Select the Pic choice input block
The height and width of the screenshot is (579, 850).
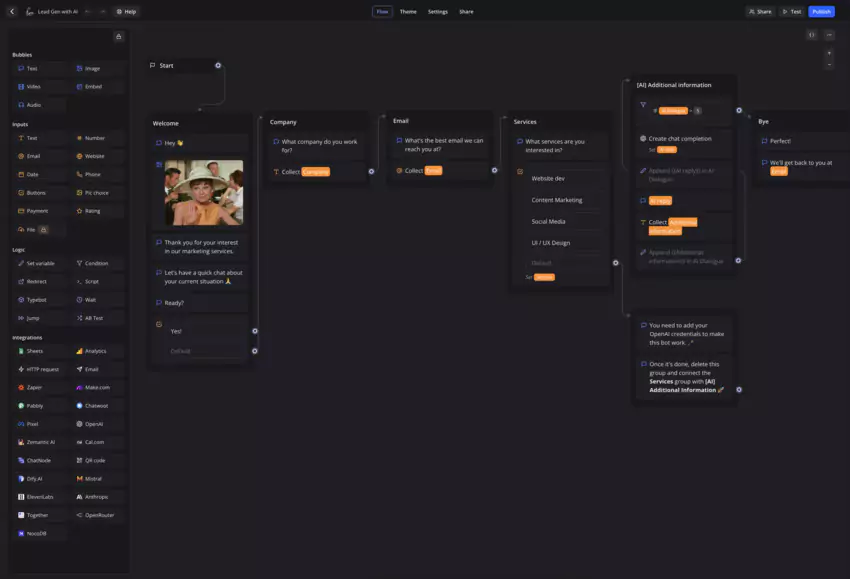94,192
